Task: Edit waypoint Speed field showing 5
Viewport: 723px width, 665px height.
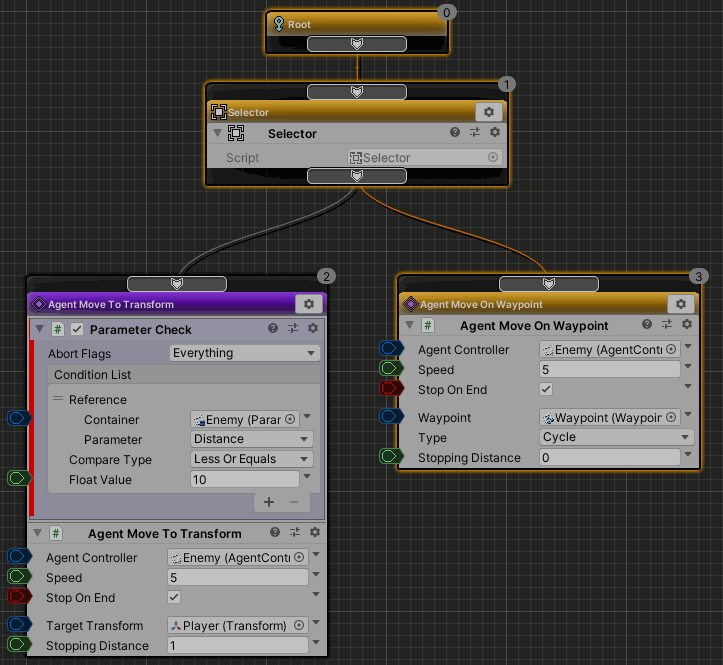Action: pos(610,369)
